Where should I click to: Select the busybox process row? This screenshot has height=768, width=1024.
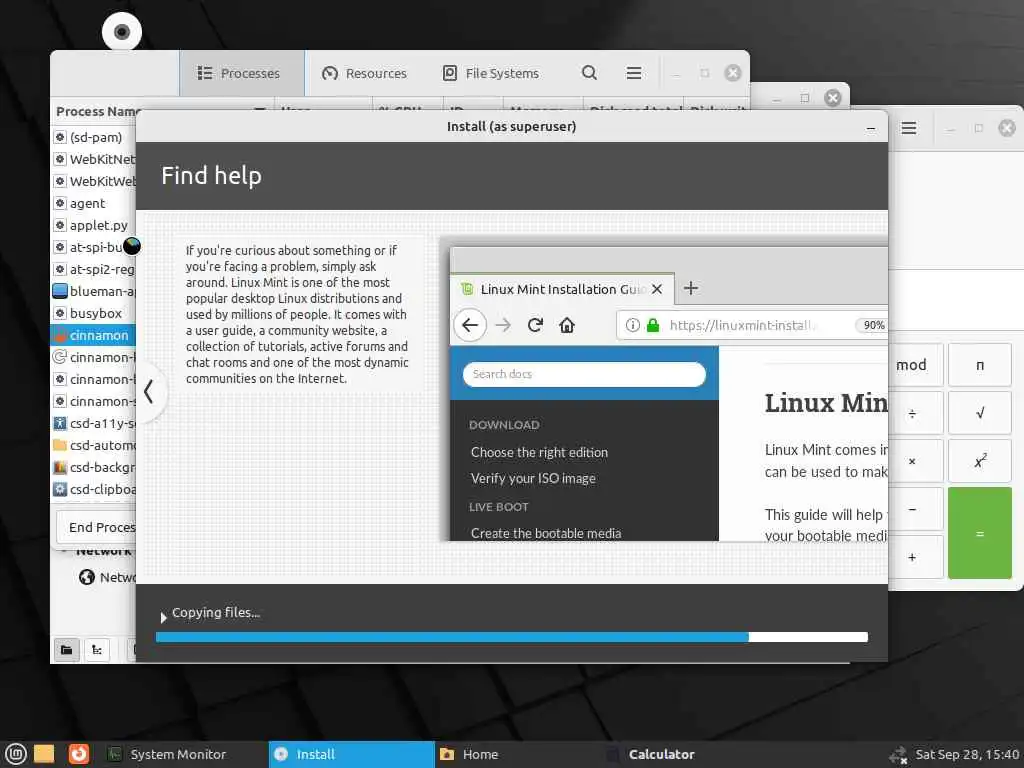tap(93, 313)
